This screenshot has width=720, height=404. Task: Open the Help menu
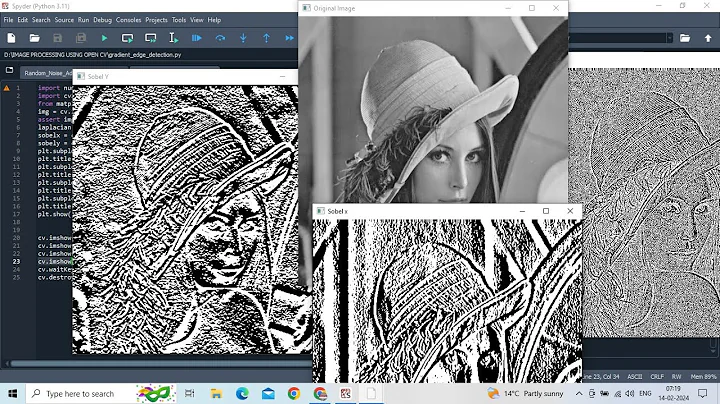click(x=214, y=20)
